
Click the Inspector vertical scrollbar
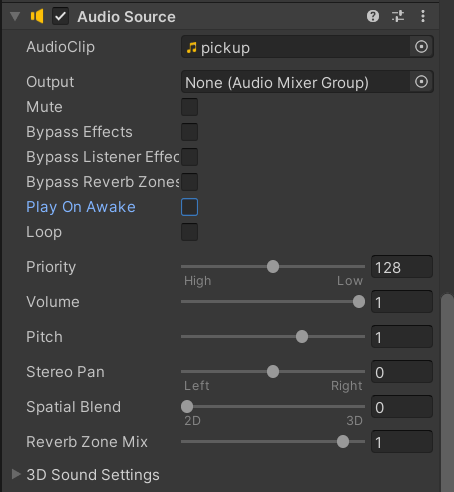447,393
